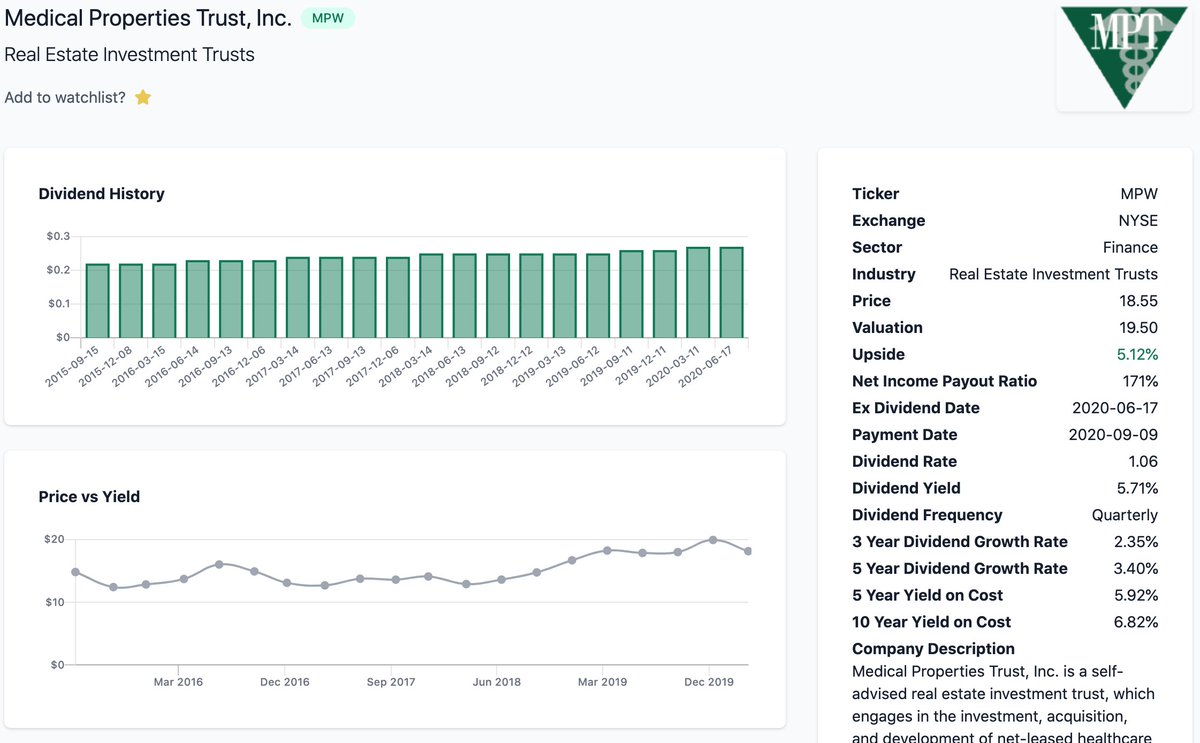Click the green Upside value 5.12%

(1138, 354)
